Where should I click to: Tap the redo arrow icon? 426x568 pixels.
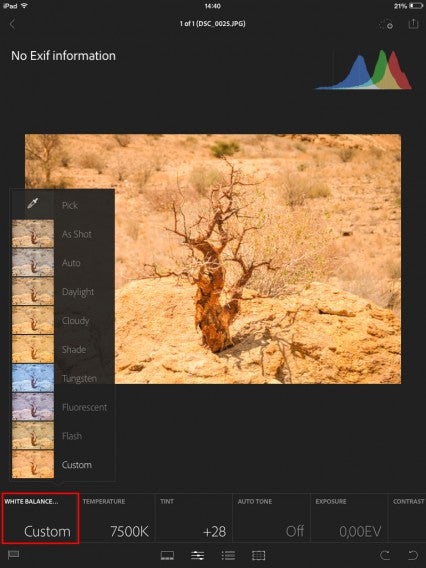385,555
